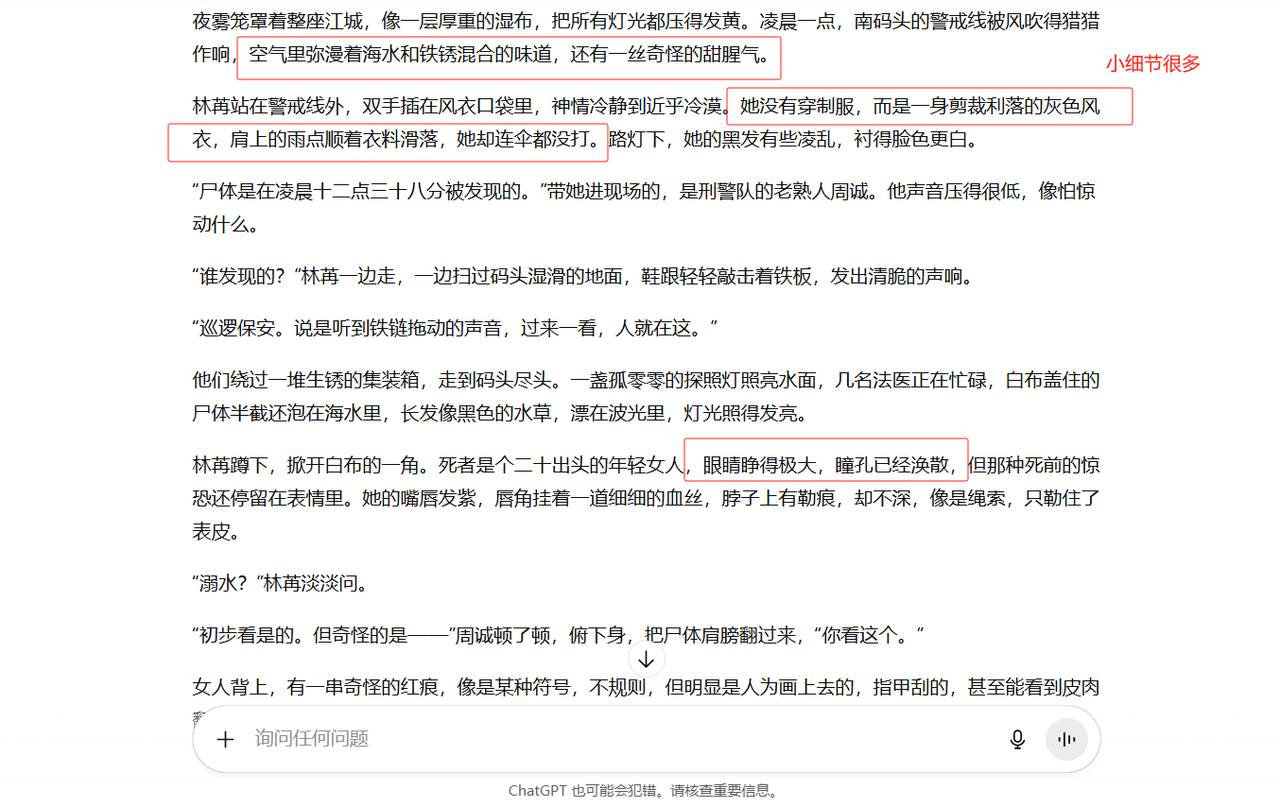The width and height of the screenshot is (1280, 807).
Task: Click the paragraph starting "他们绕过一堆生锈的集装箱"
Action: coord(646,397)
